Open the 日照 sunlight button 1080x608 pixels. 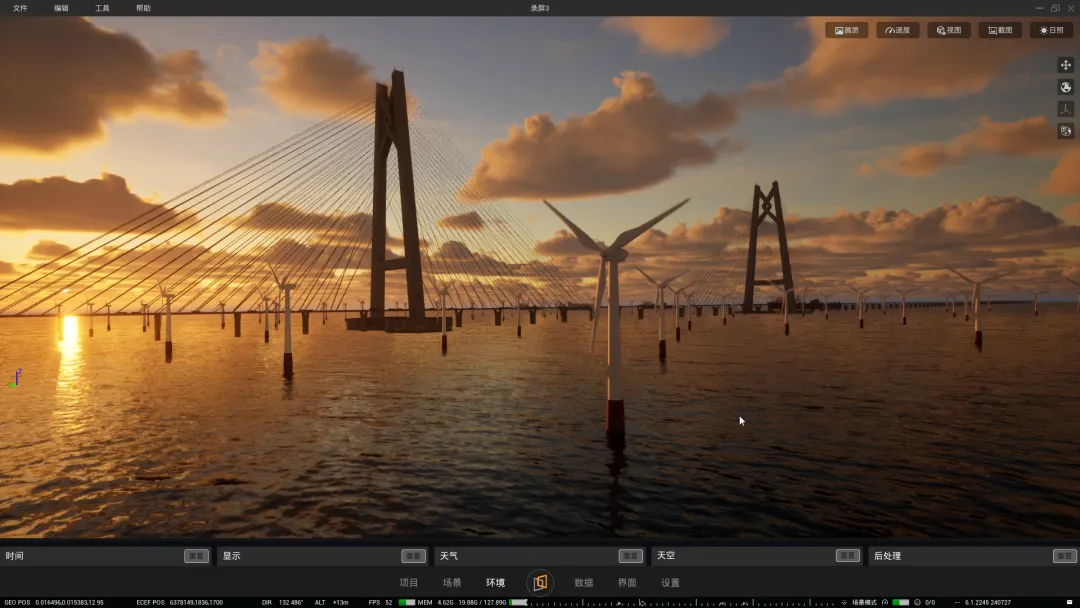point(1051,30)
